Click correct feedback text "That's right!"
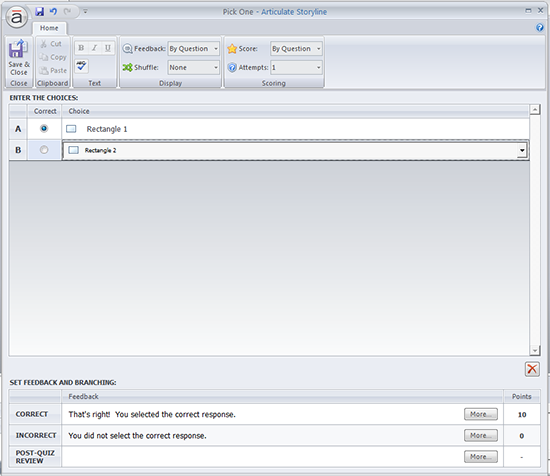This screenshot has width=550, height=476. [89, 414]
